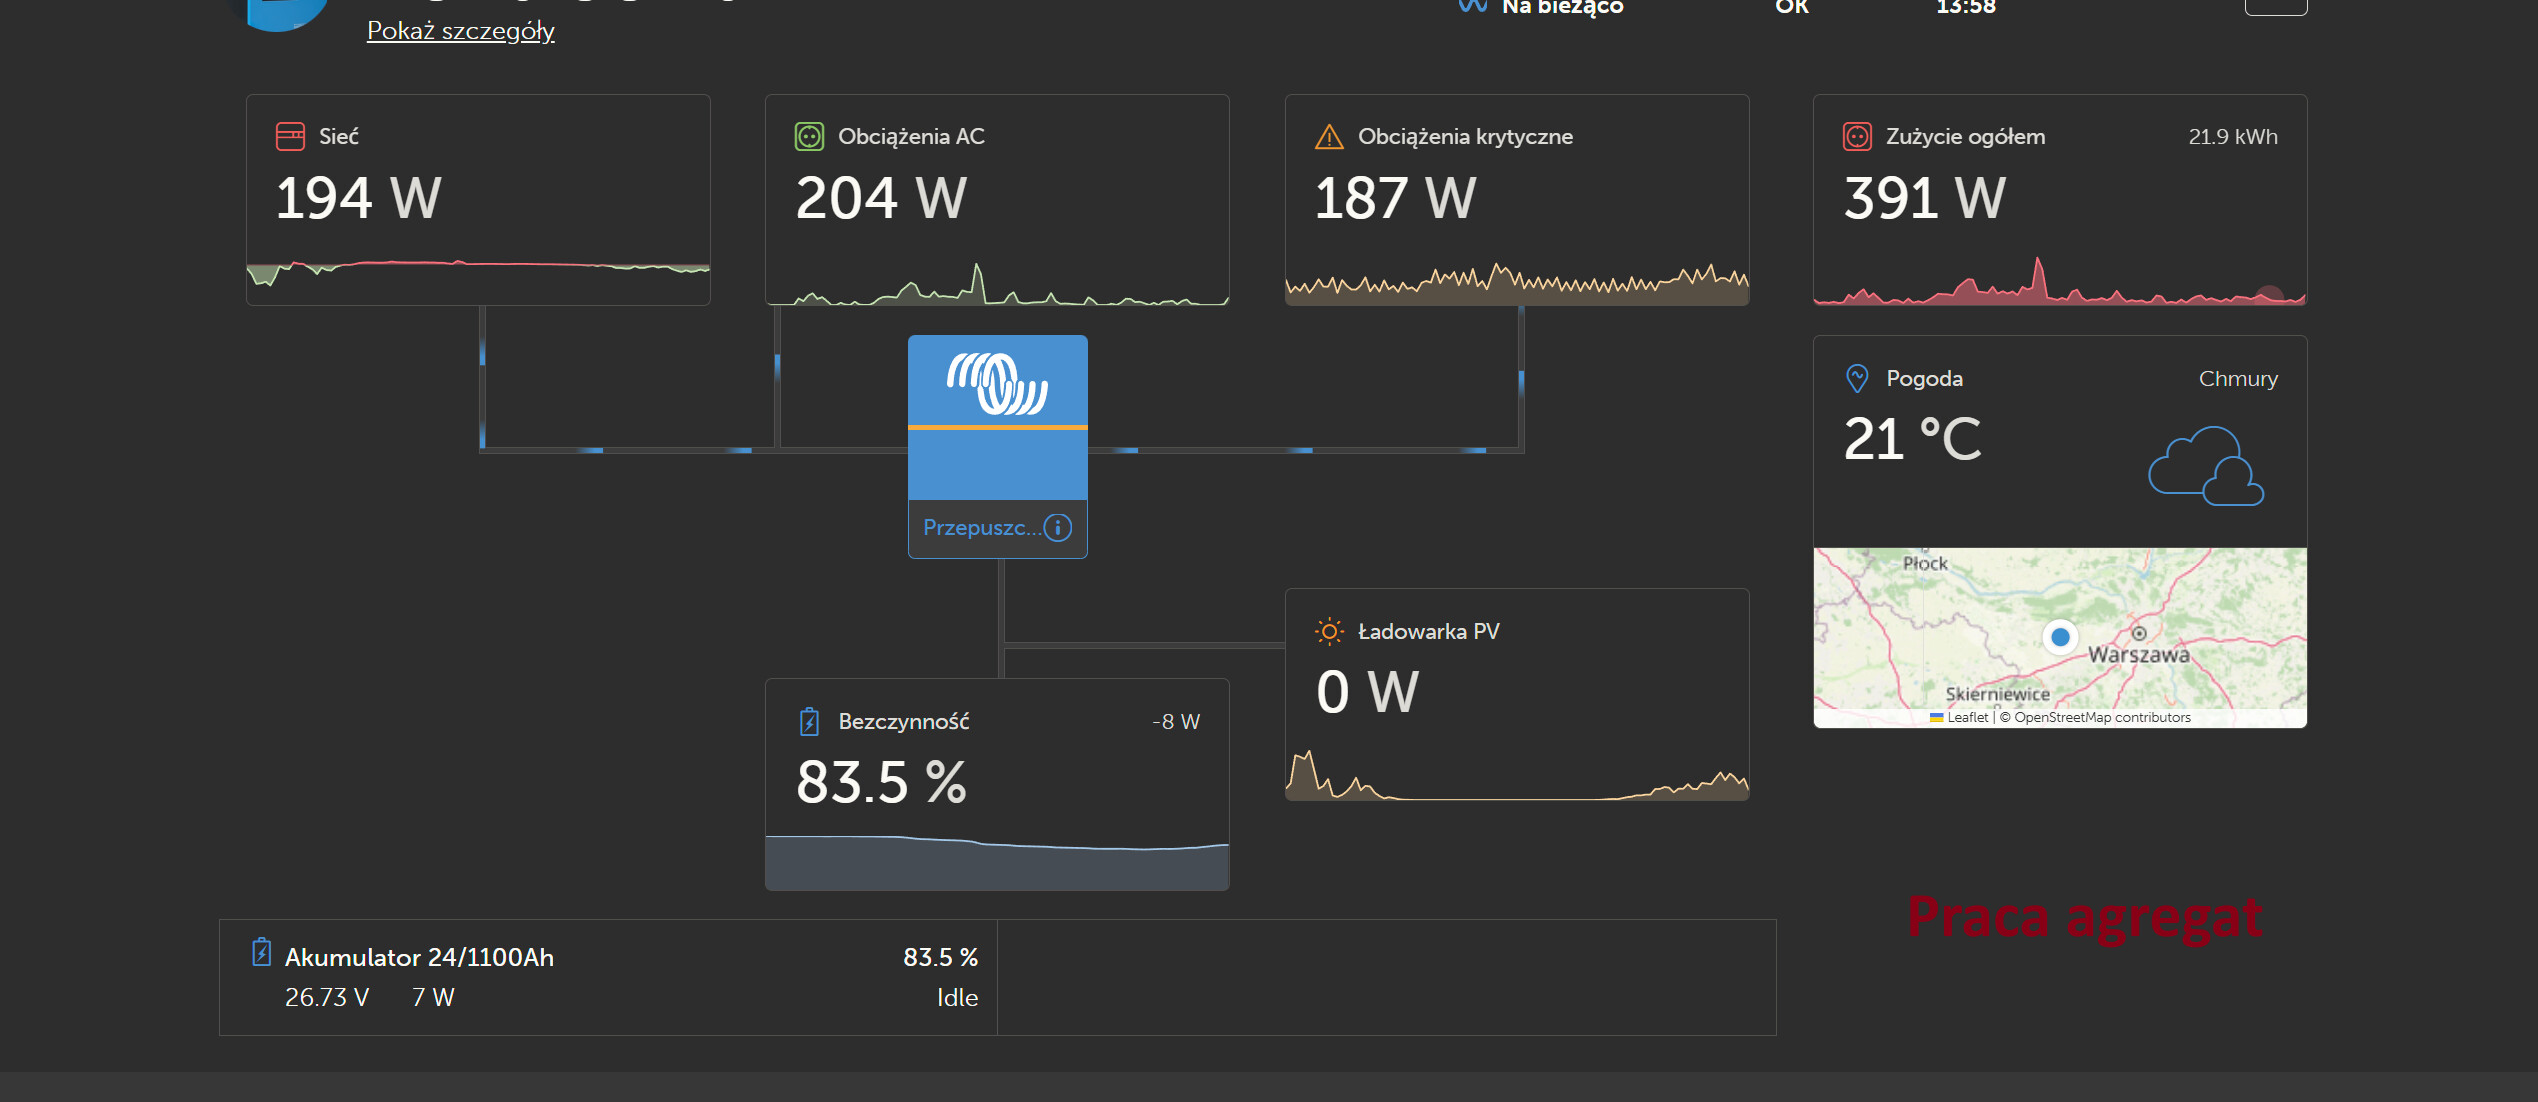This screenshot has width=2538, height=1102.
Task: Click the blue location marker on map
Action: pyautogui.click(x=2060, y=637)
